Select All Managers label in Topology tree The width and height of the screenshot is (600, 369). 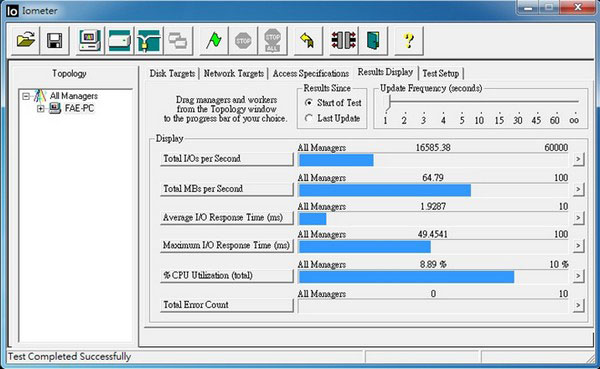[74, 96]
